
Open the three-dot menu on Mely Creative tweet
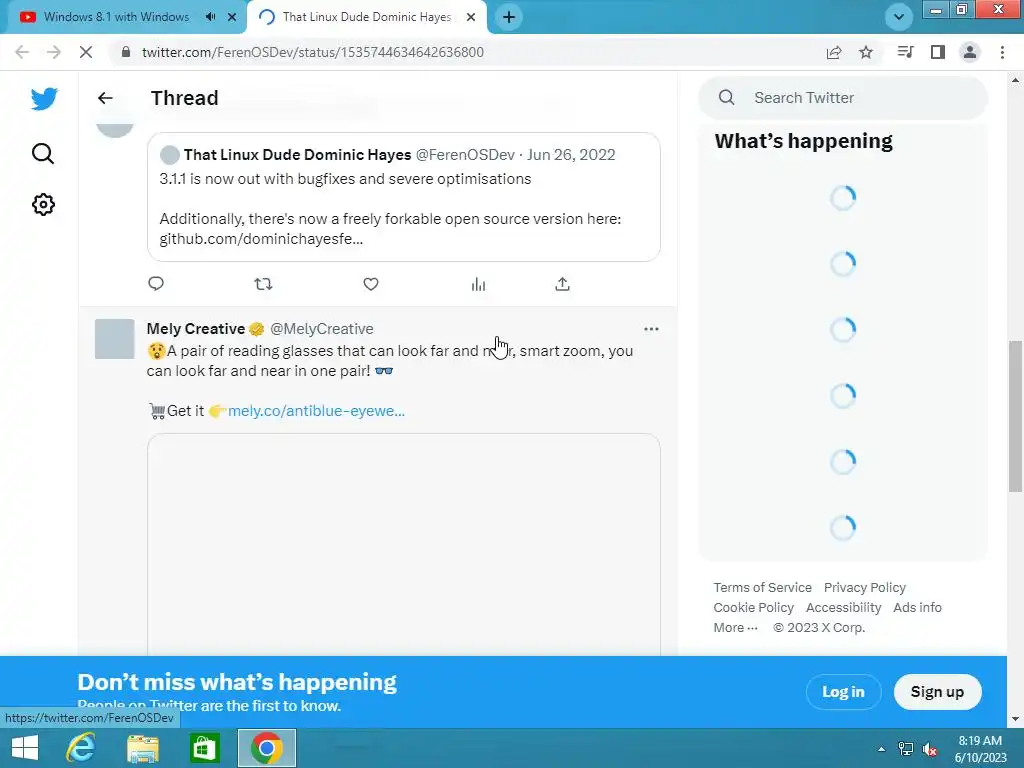click(651, 328)
